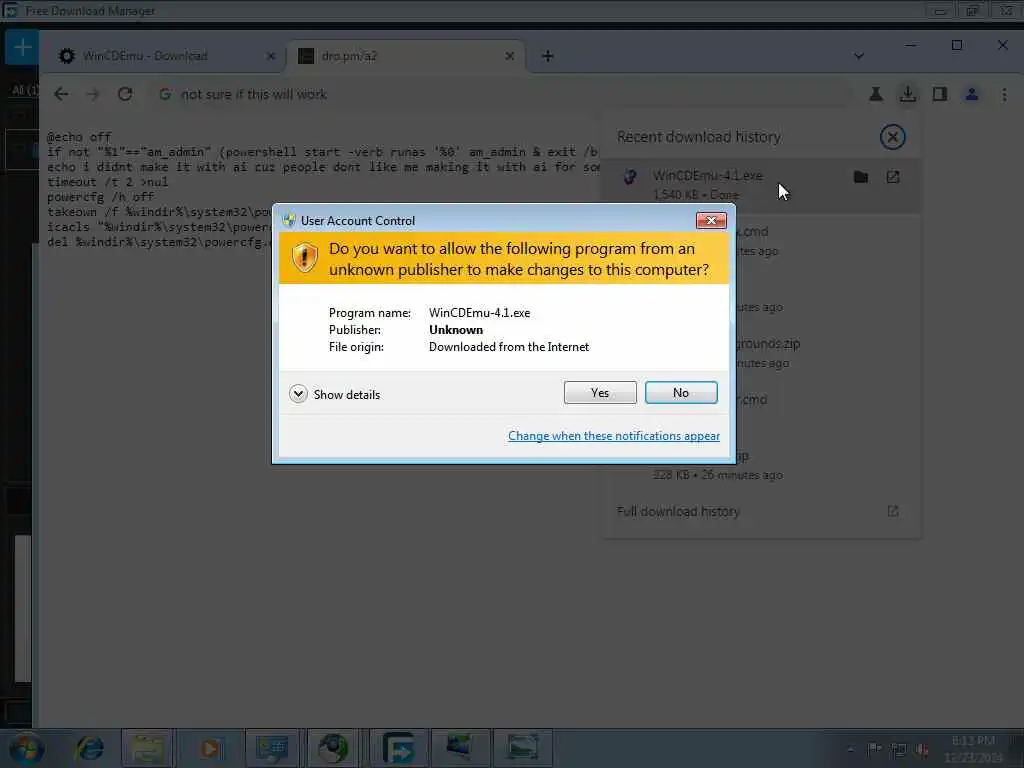Switch to the dro.pm/a2 tab
This screenshot has height=768, width=1024.
pyautogui.click(x=403, y=56)
